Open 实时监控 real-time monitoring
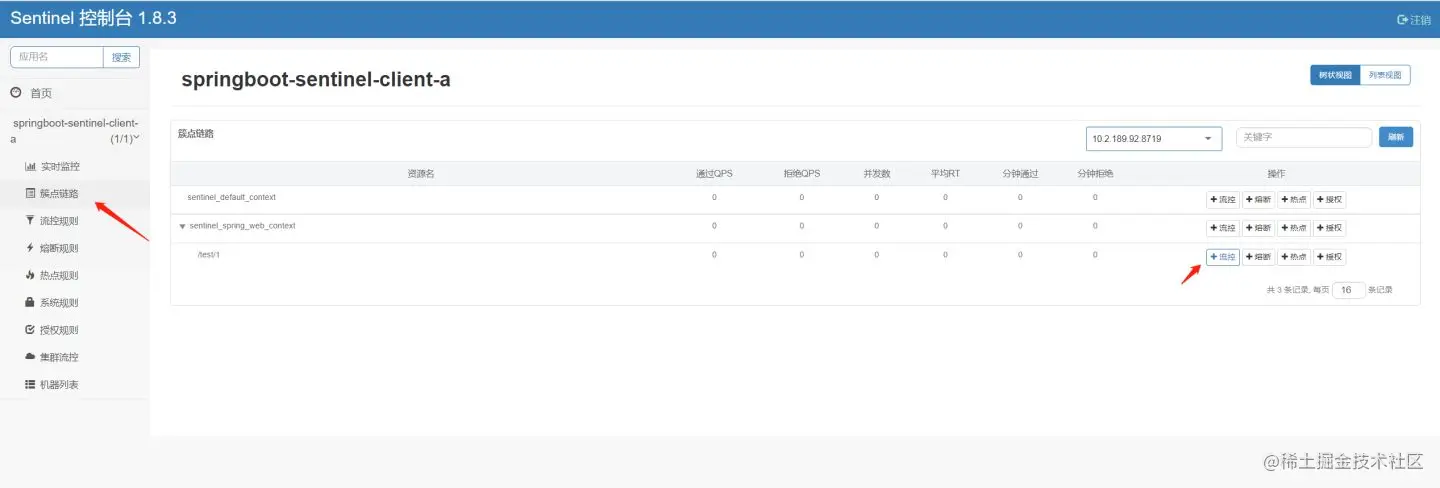This screenshot has width=1440, height=488. [x=52, y=166]
